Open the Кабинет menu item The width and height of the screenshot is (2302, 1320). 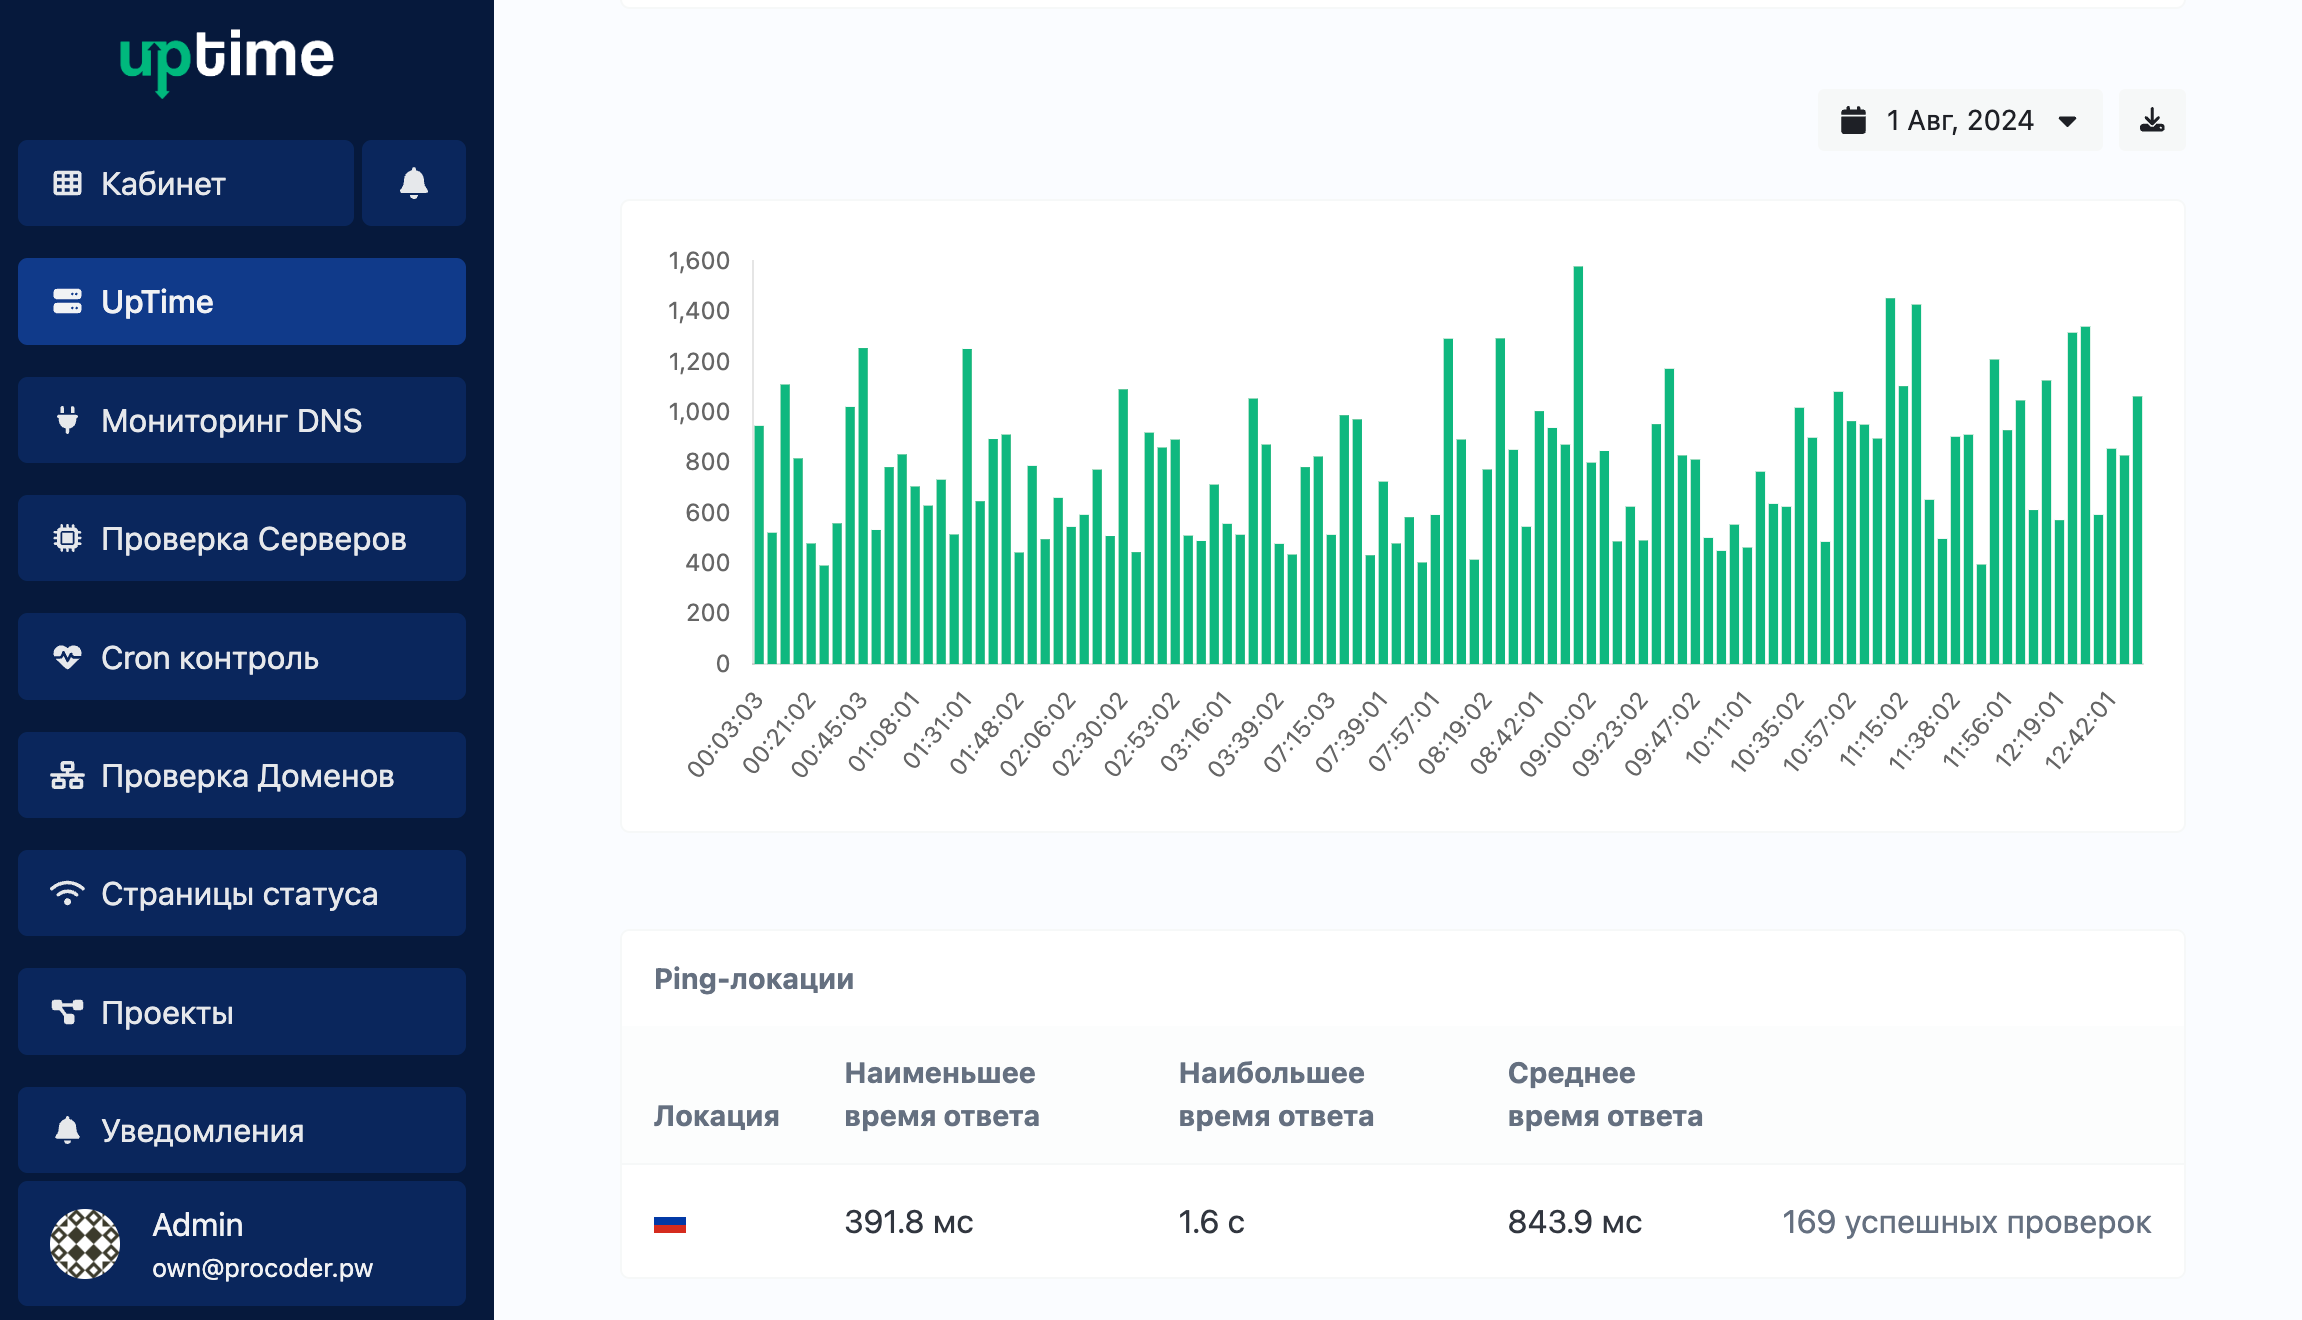[186, 183]
